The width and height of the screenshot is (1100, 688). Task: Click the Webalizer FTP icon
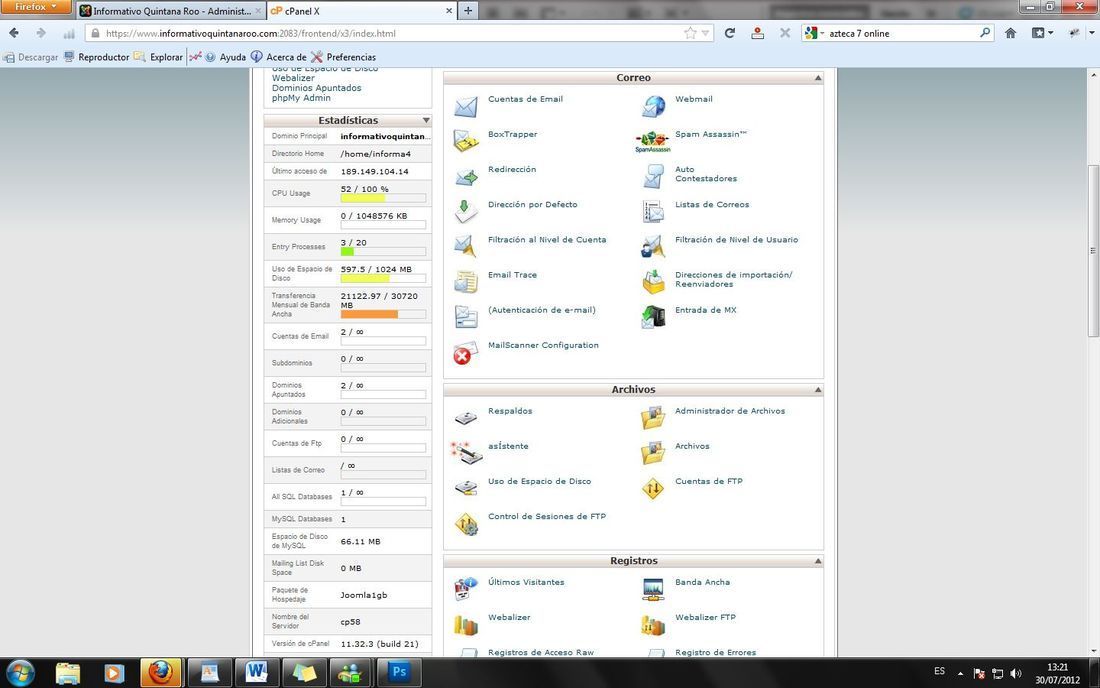tap(653, 624)
